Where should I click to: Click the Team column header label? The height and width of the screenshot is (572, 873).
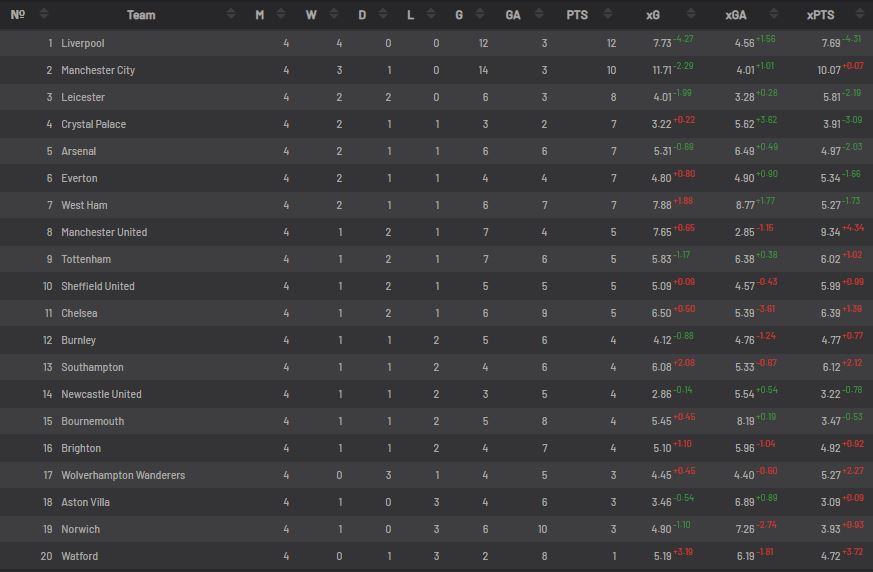pyautogui.click(x=141, y=15)
